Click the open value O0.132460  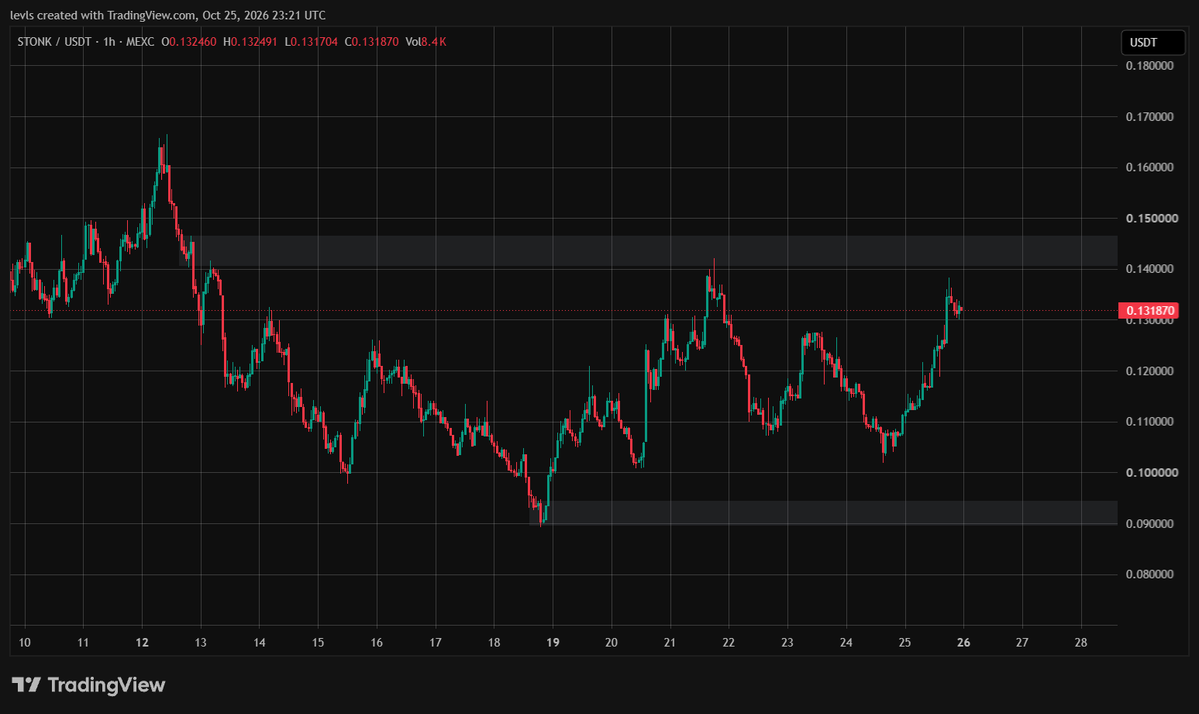[x=189, y=42]
